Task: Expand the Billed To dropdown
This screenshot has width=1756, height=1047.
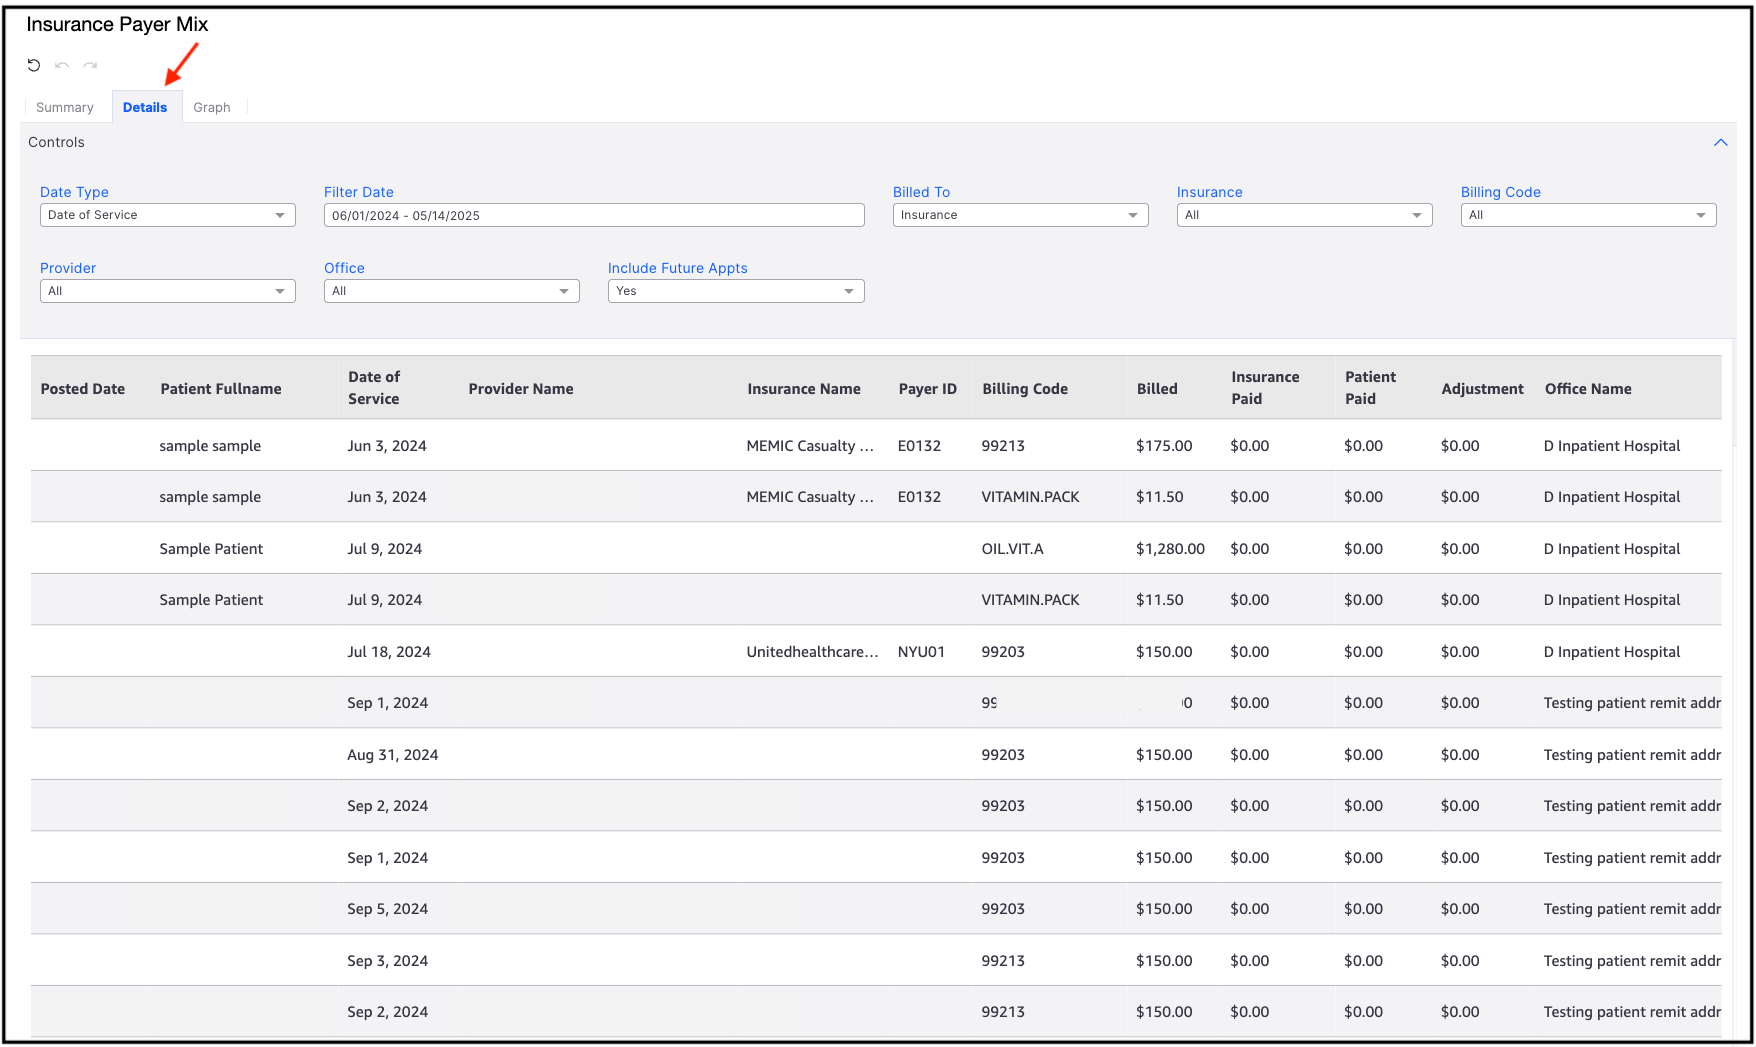Action: [1019, 215]
